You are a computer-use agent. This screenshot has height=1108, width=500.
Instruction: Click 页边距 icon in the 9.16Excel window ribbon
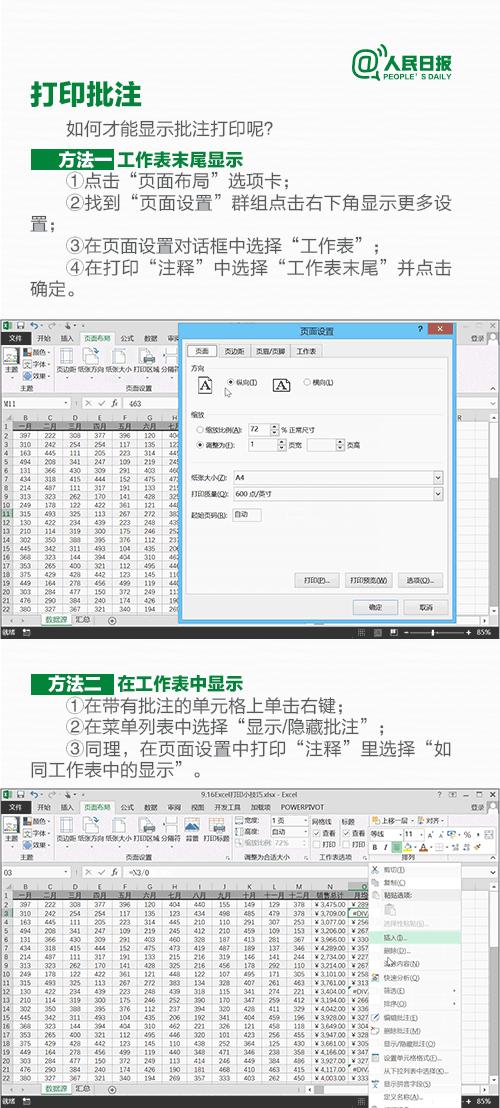(66, 826)
